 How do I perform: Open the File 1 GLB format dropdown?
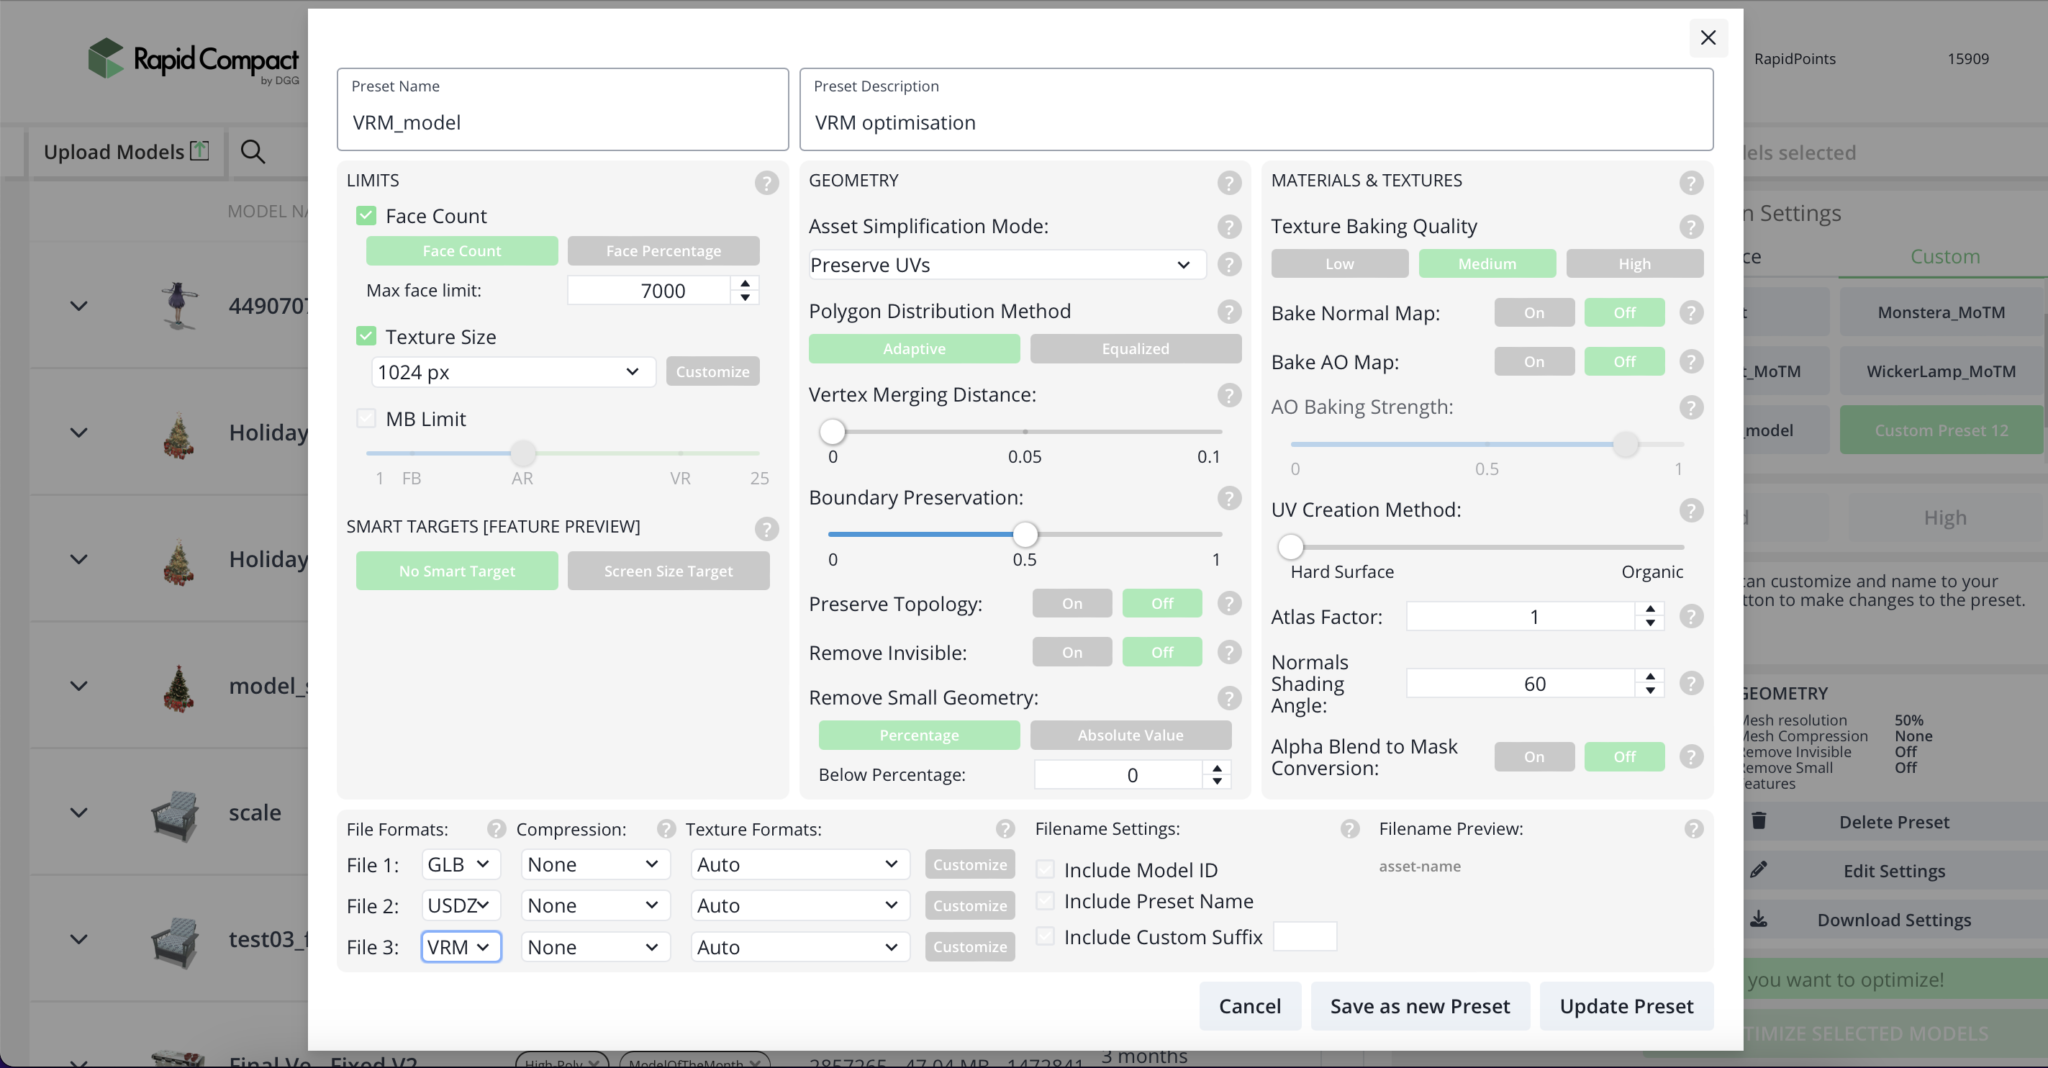pyautogui.click(x=460, y=864)
